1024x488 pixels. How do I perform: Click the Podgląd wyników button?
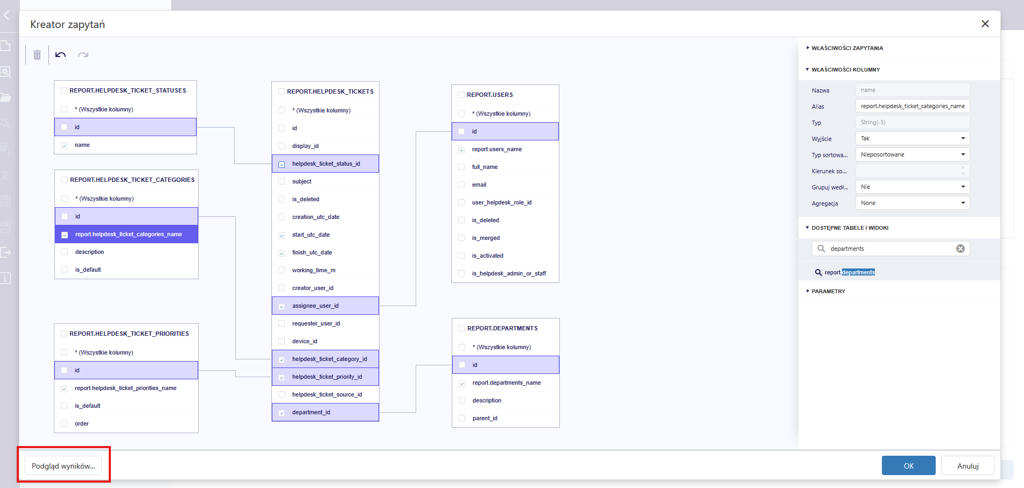click(64, 466)
